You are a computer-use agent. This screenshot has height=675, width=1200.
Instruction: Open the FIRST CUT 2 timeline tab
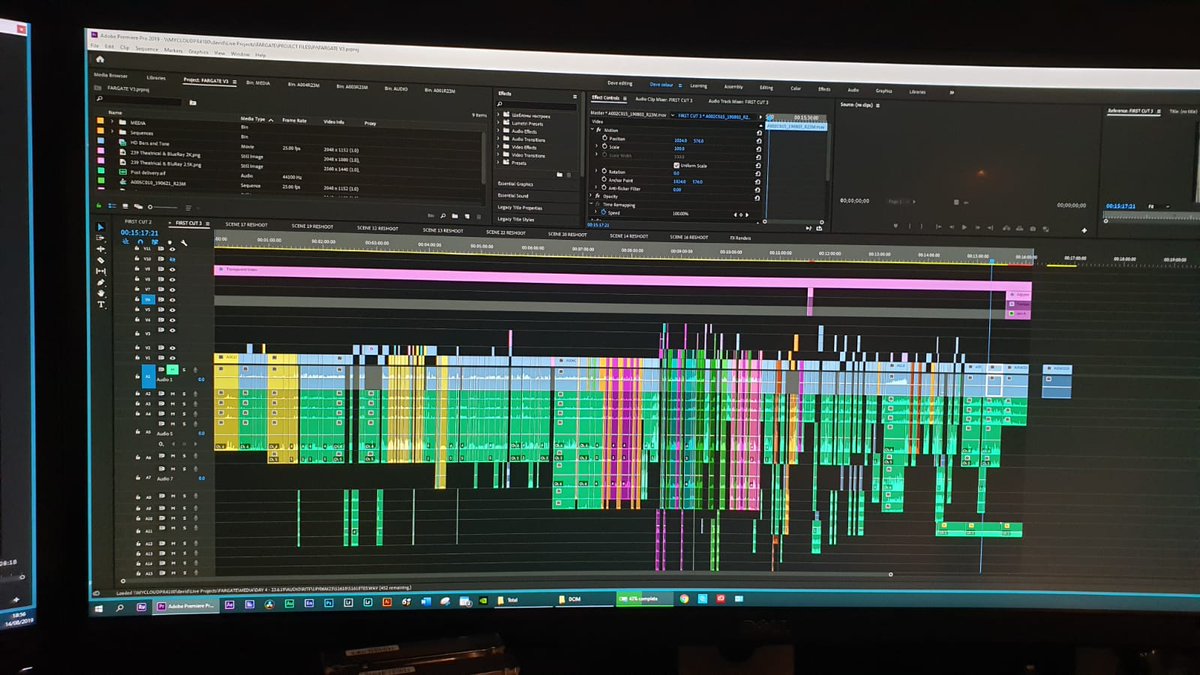click(138, 222)
